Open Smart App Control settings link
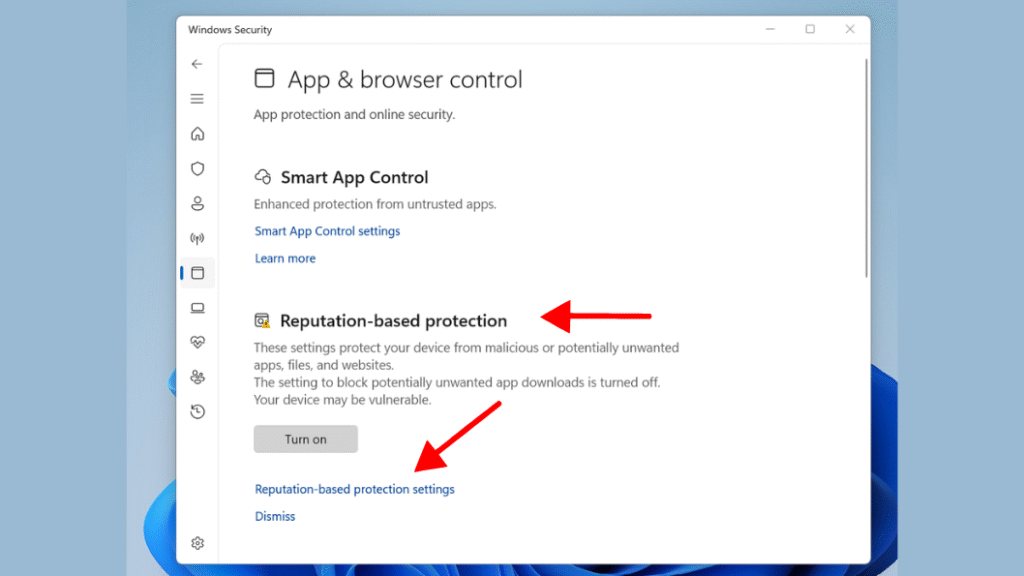 [327, 231]
